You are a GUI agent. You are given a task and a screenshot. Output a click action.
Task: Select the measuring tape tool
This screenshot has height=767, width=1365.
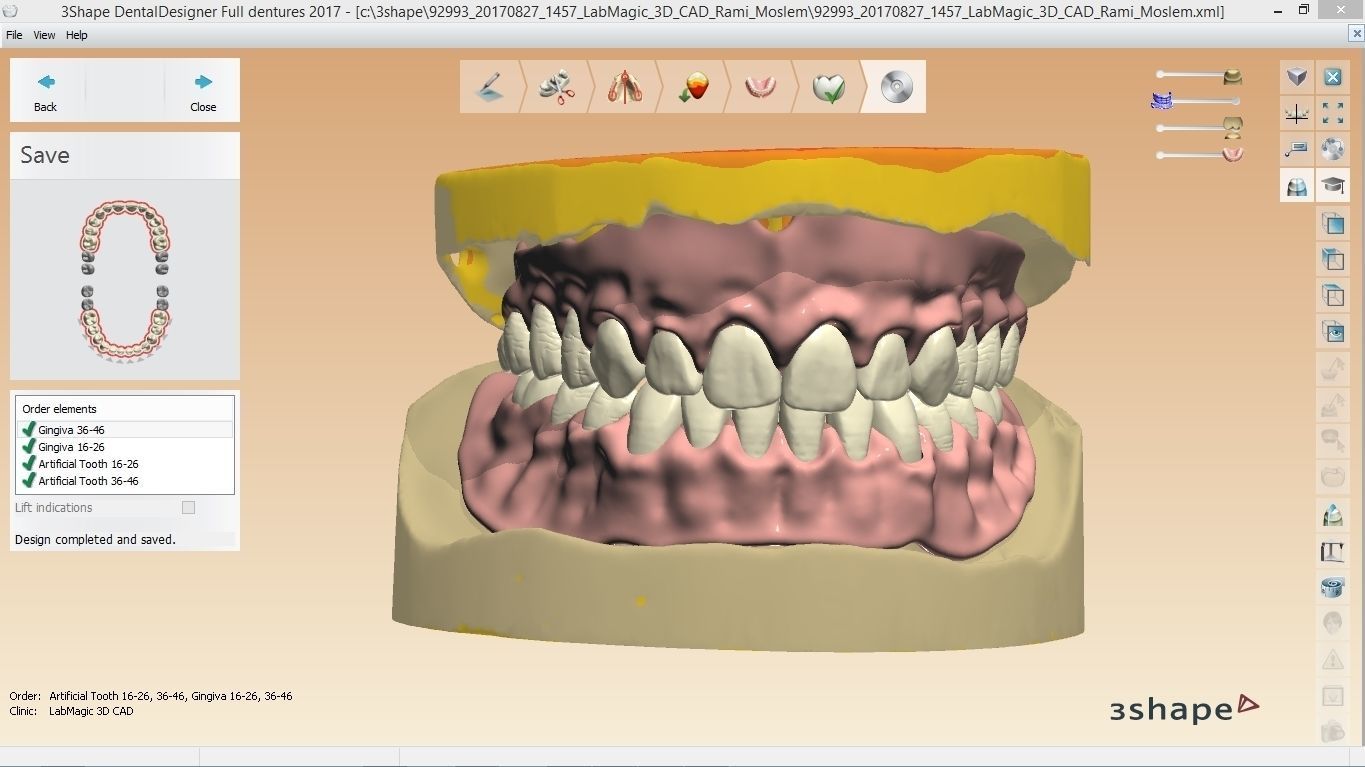click(1332, 588)
